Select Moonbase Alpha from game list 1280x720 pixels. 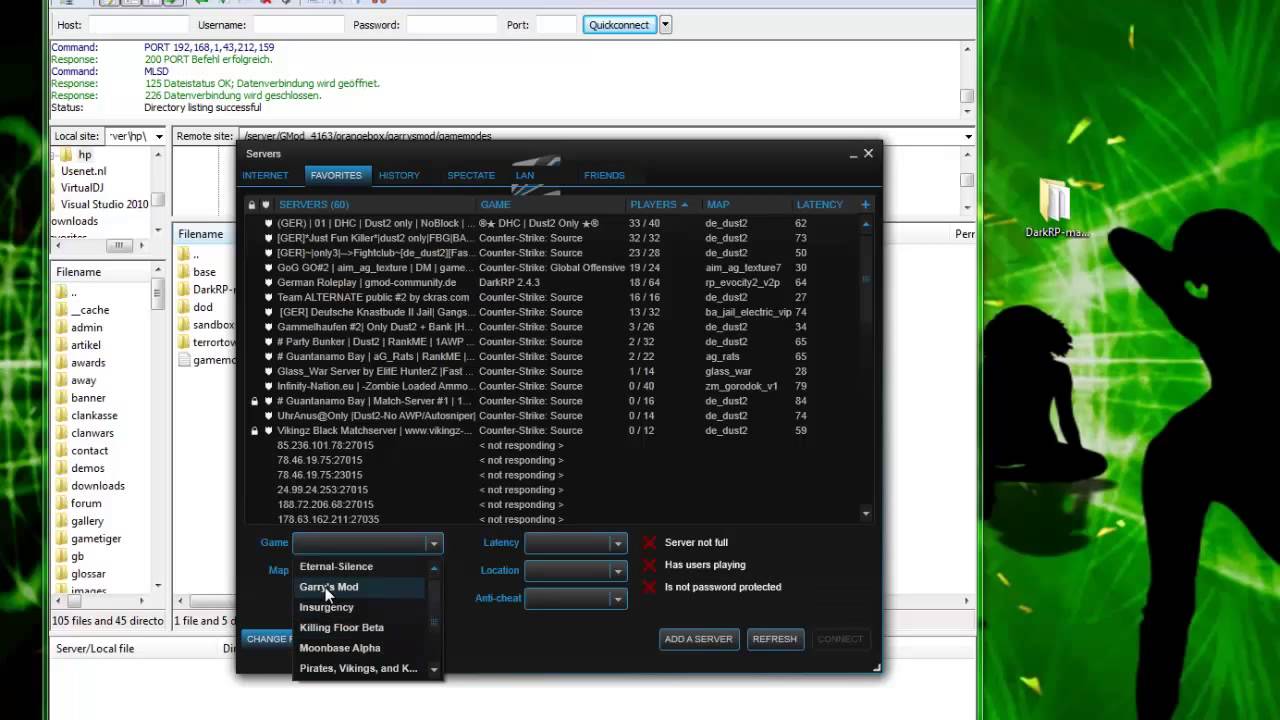tap(340, 648)
